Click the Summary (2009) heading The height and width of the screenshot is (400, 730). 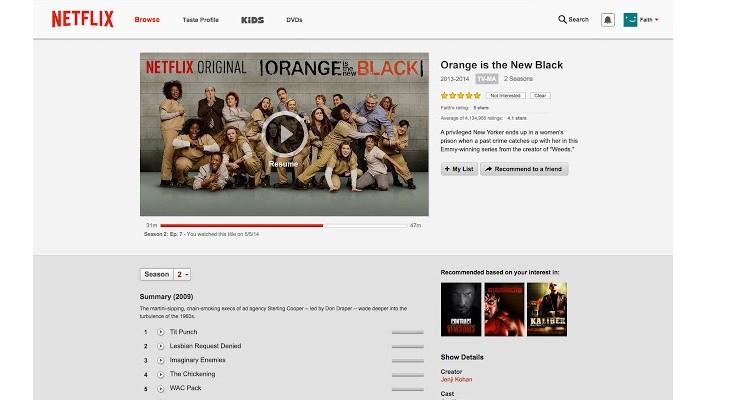click(166, 297)
